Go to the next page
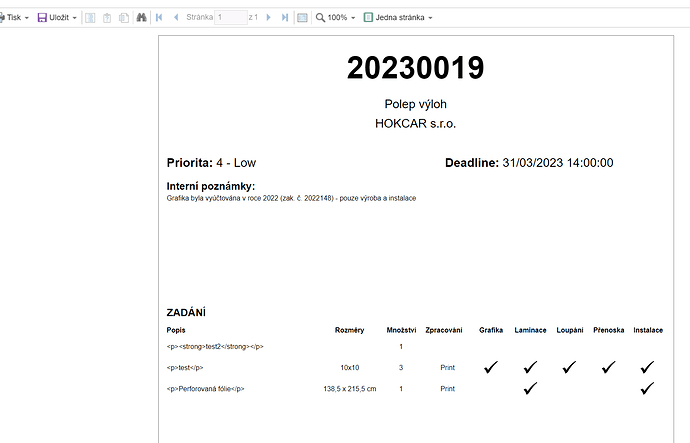This screenshot has width=690, height=443. (268, 18)
